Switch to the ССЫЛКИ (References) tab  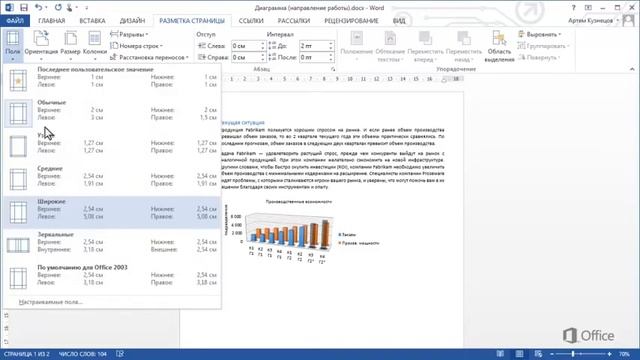(x=251, y=20)
